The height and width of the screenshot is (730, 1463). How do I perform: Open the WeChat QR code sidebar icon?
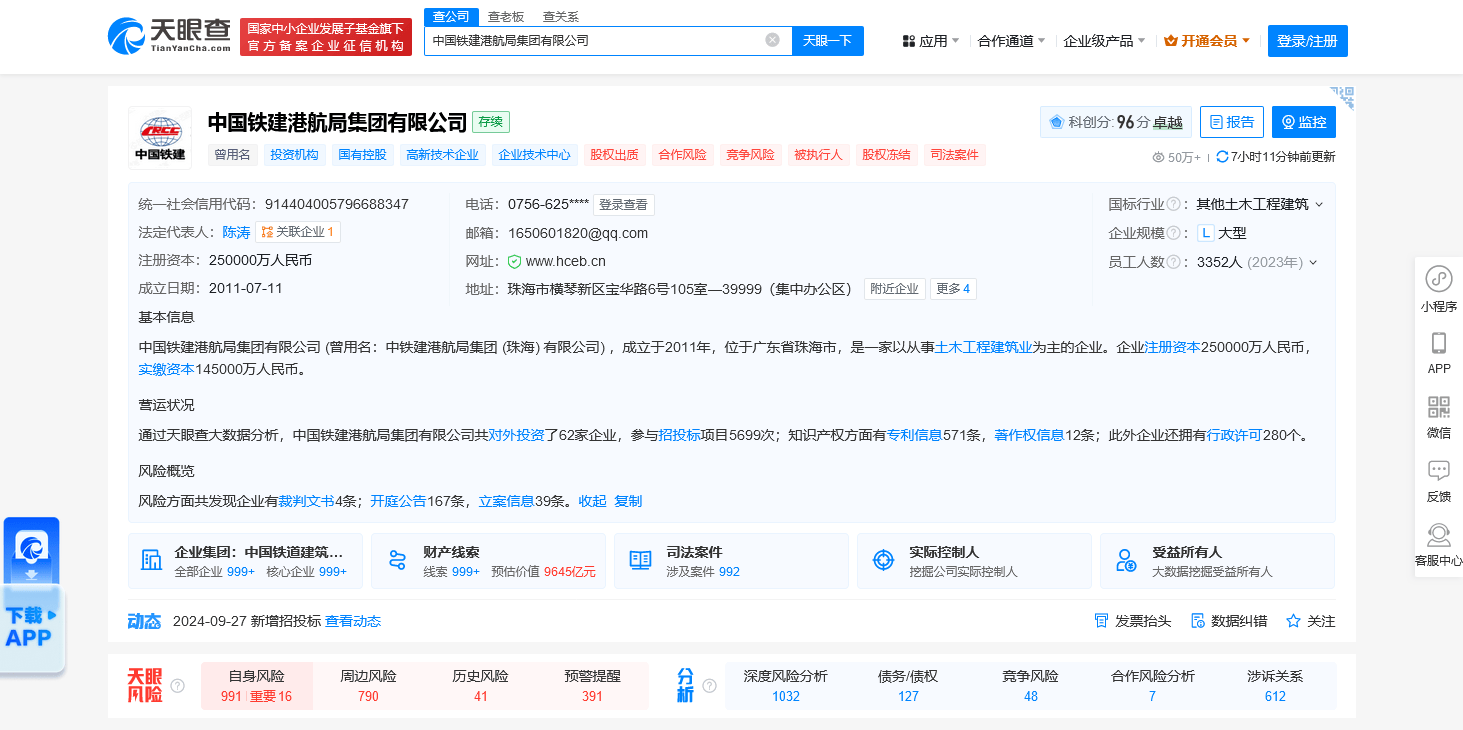[1439, 407]
